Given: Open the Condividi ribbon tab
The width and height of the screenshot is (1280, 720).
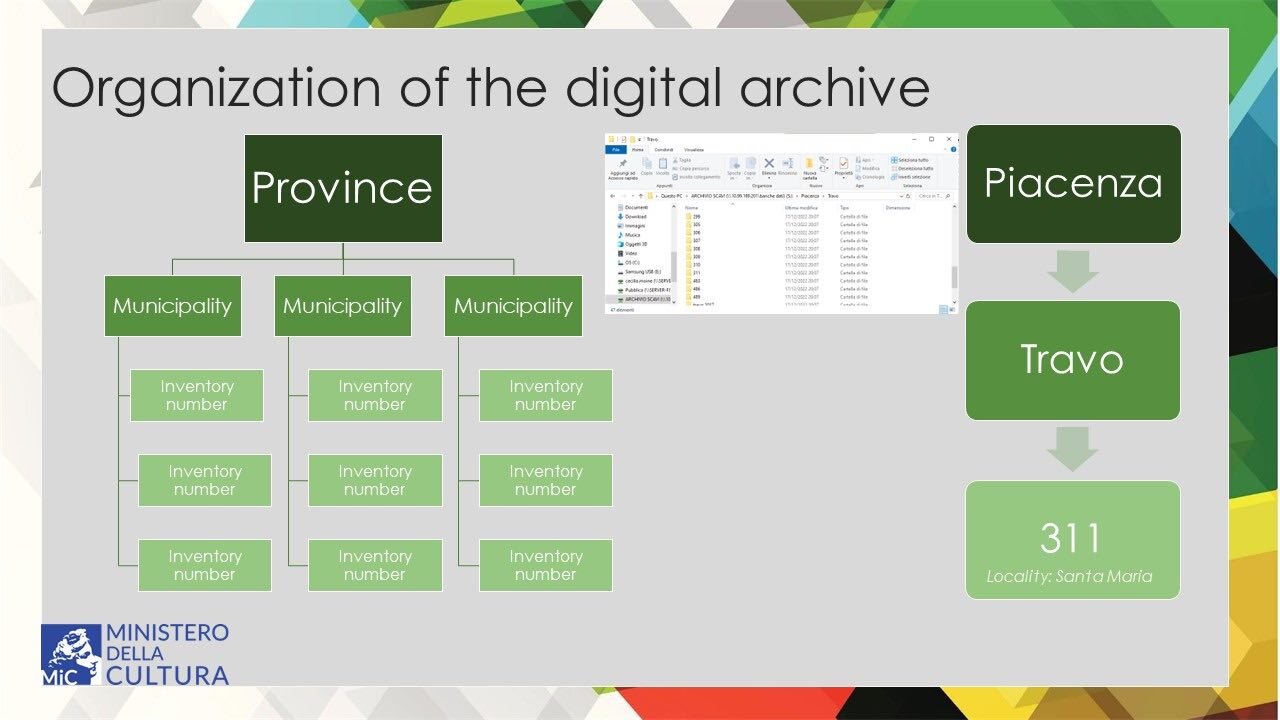Looking at the screenshot, I should (663, 149).
